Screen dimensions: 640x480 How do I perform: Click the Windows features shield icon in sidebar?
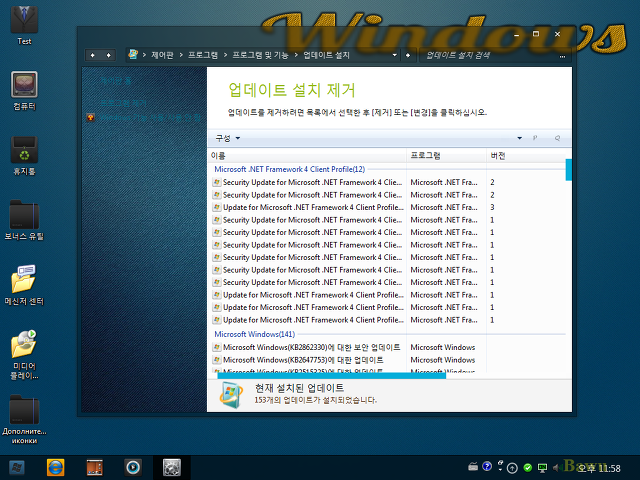coord(91,118)
